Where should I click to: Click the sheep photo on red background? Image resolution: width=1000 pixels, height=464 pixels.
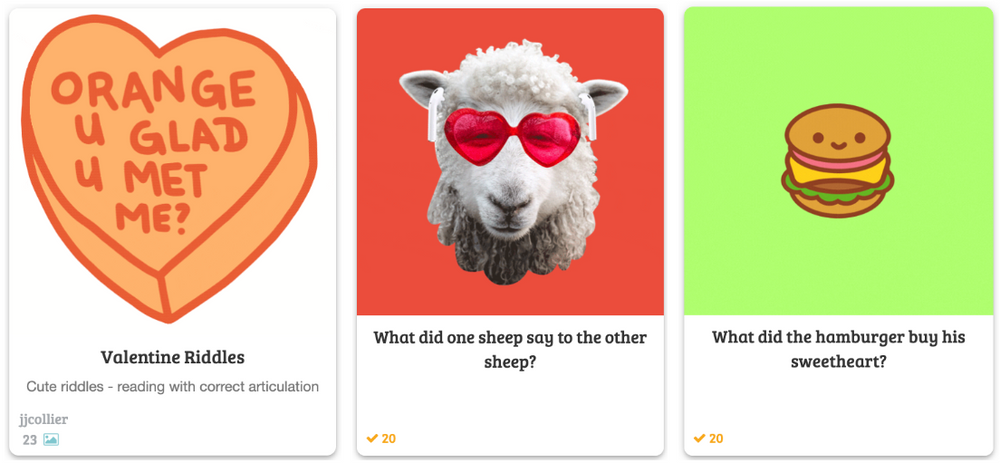click(513, 162)
